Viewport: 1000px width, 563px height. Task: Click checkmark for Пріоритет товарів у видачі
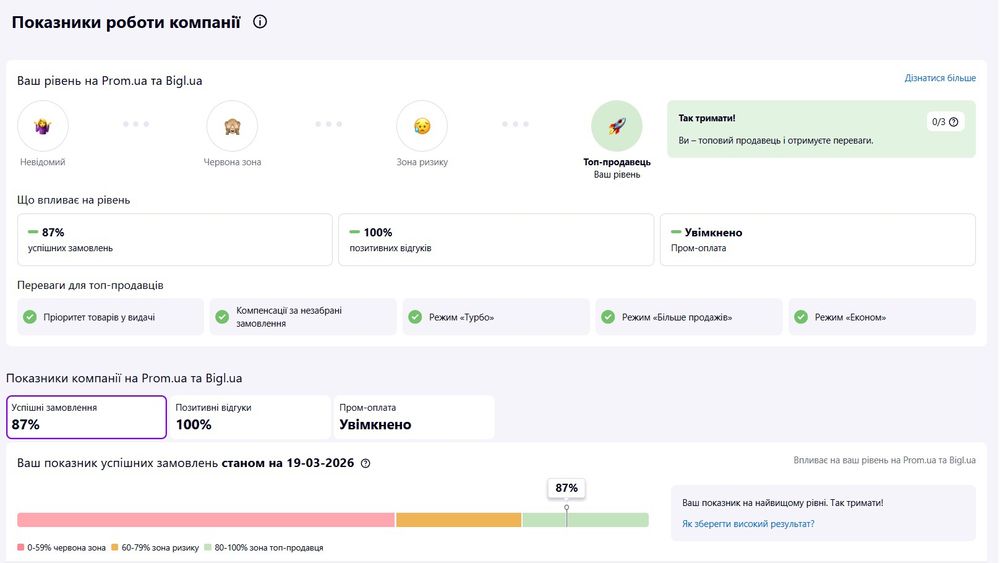tap(29, 317)
